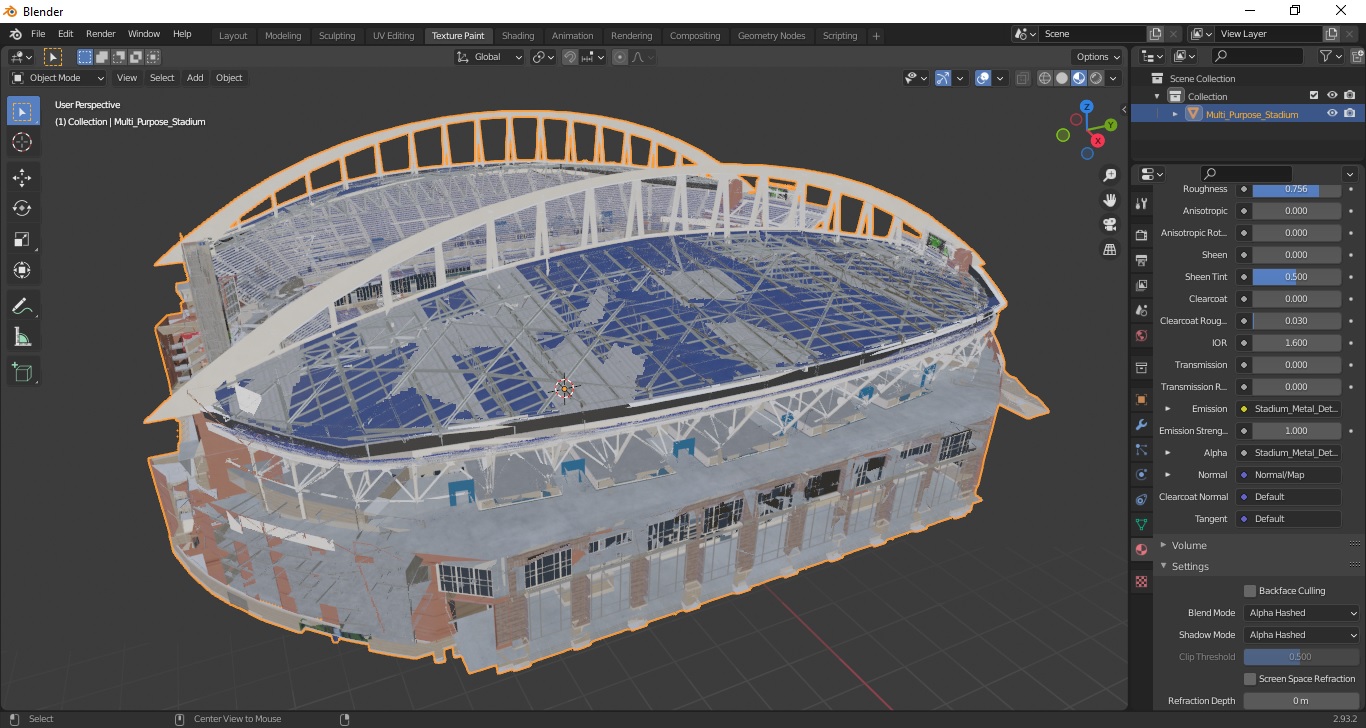The height and width of the screenshot is (728, 1366).
Task: Open the Texture properties checker tab
Action: 1141,581
